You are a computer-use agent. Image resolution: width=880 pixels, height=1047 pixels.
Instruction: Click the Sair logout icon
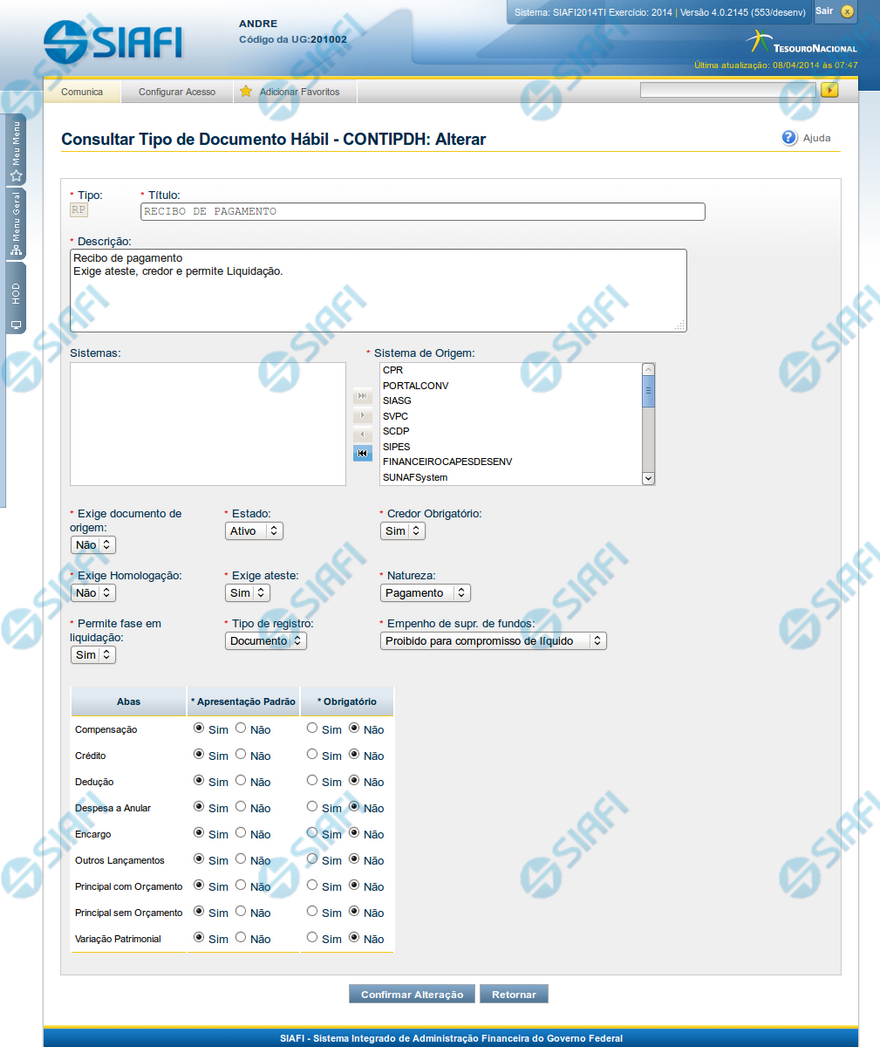pos(847,12)
